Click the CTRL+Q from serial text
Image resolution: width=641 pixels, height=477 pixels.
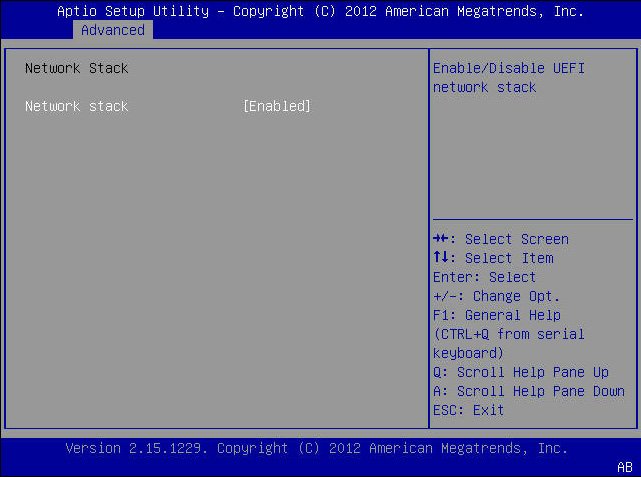[509, 343]
